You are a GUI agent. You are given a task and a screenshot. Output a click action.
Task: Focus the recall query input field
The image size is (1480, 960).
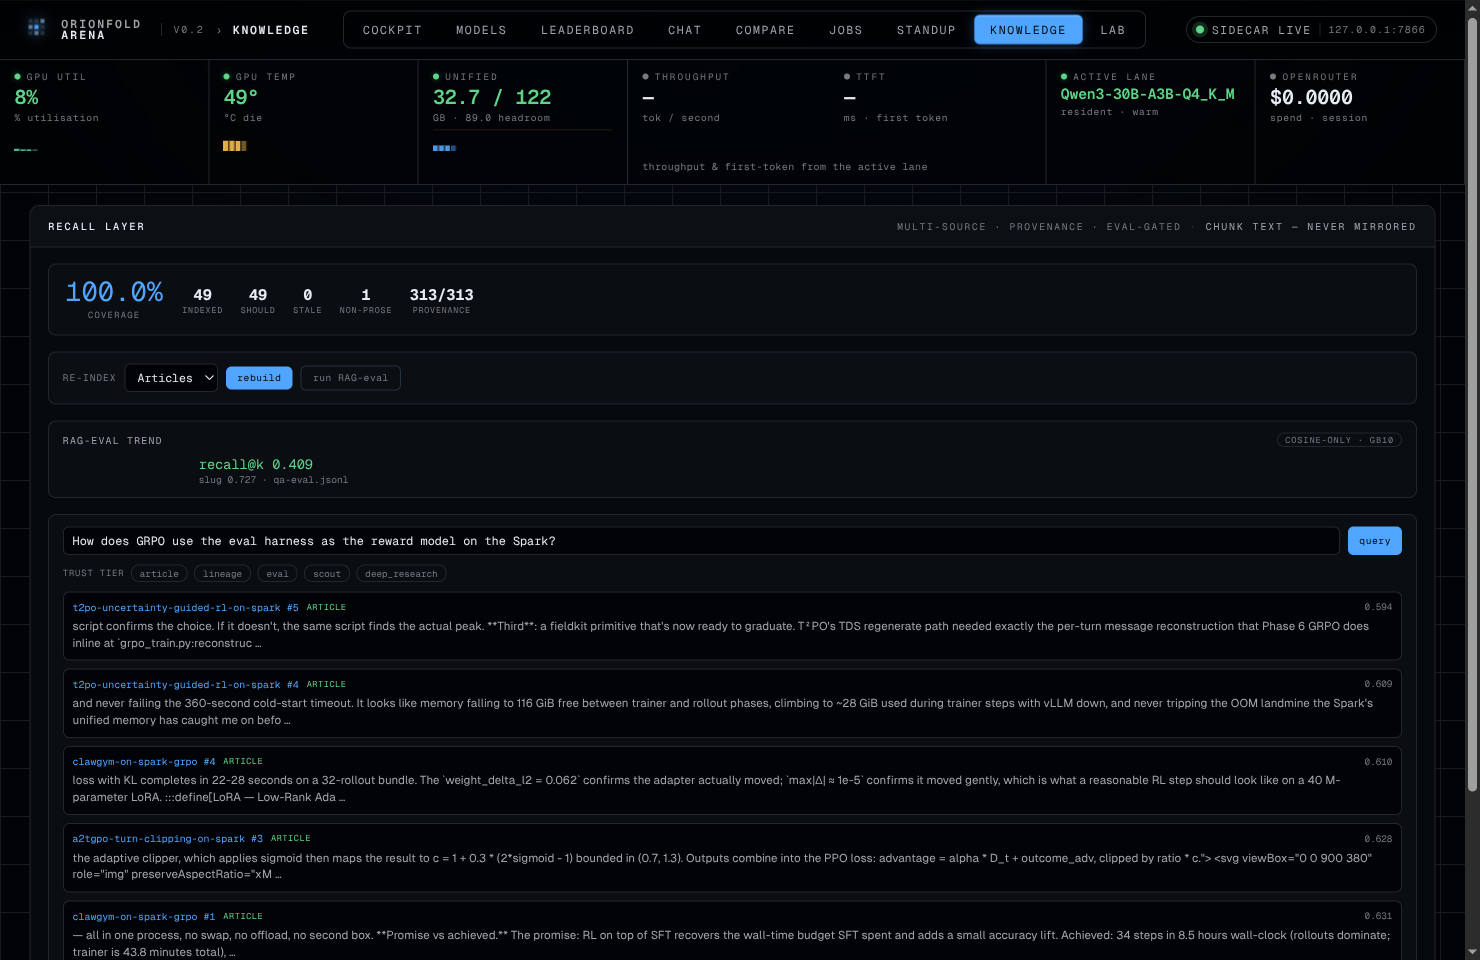pos(701,541)
